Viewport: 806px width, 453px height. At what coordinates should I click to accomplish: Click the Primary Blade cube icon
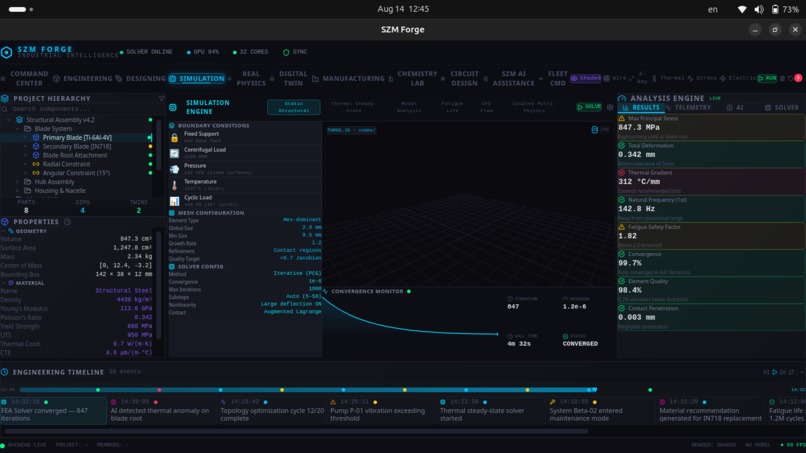point(36,137)
